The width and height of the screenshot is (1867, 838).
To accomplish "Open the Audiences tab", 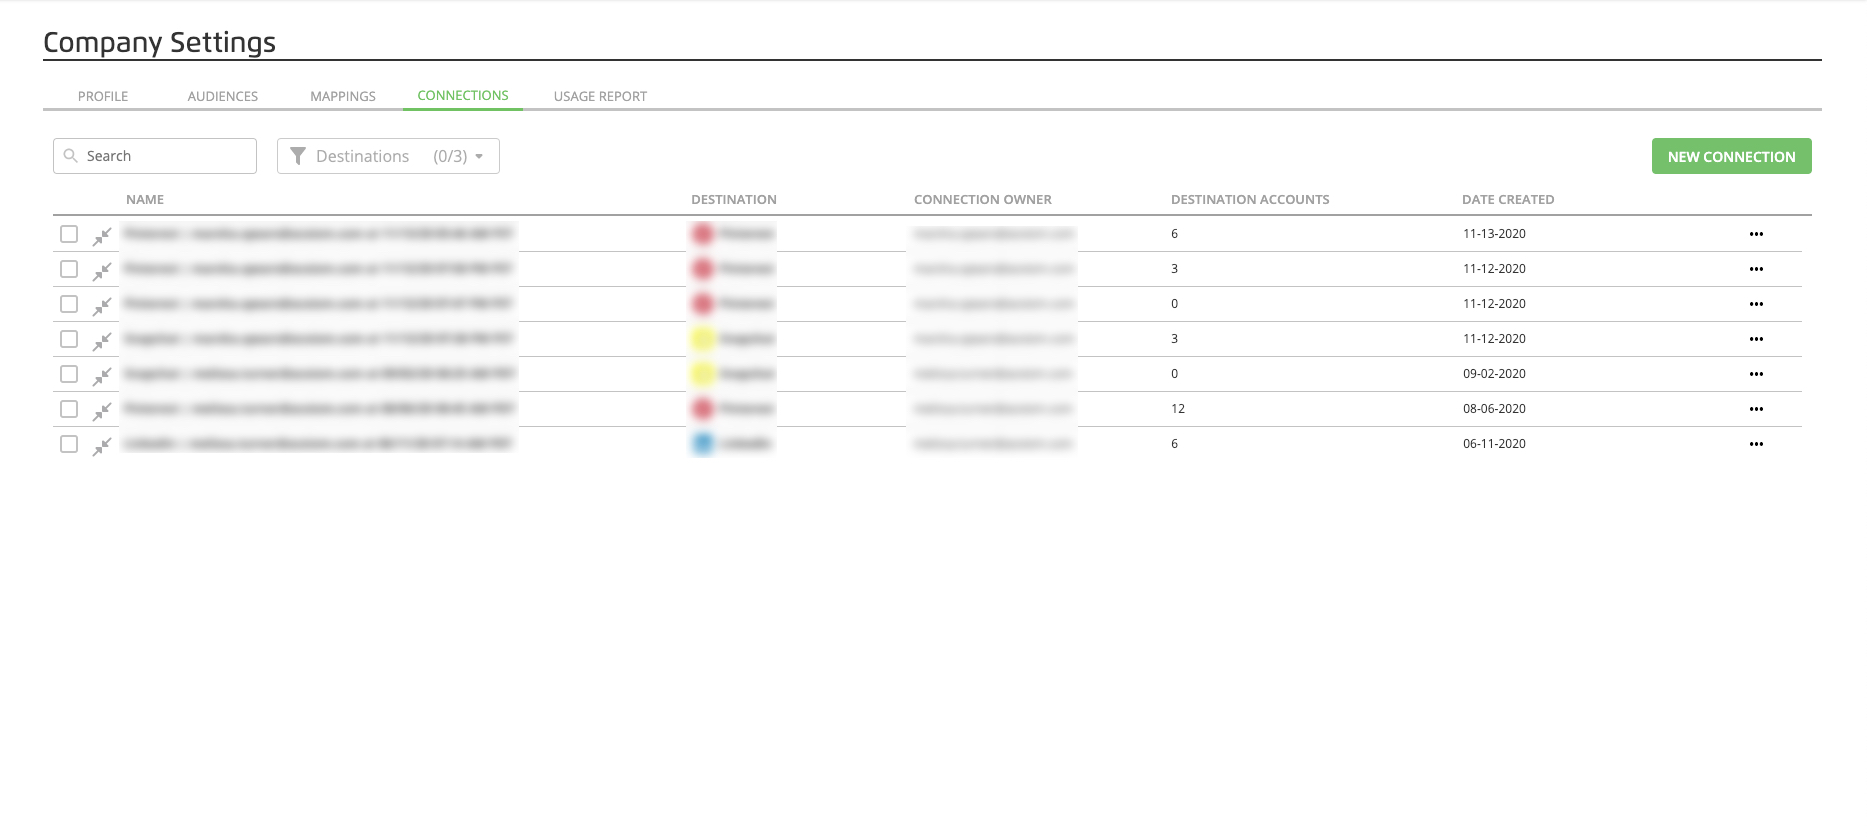I will pos(223,96).
